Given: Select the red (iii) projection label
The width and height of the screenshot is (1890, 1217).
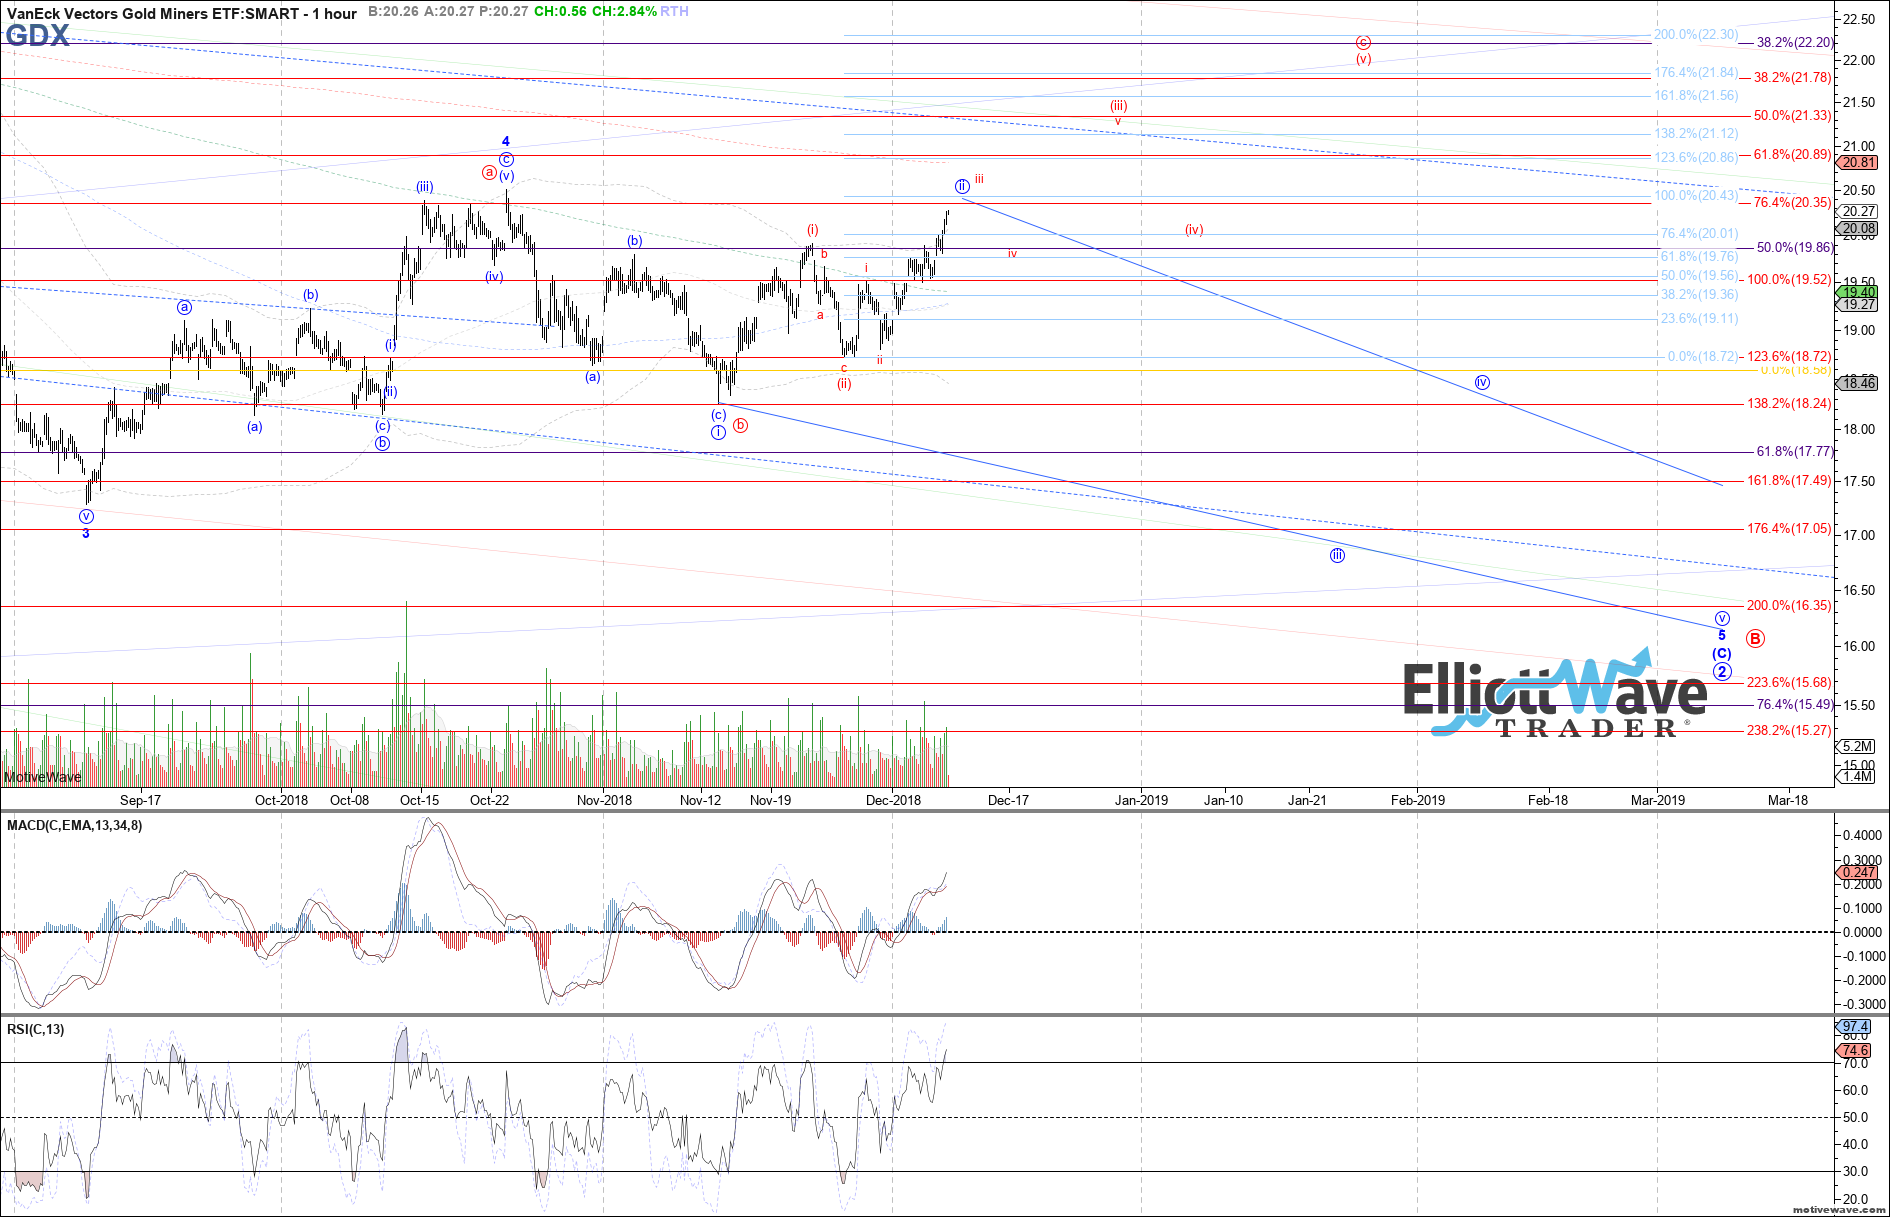Looking at the screenshot, I should coord(1118,106).
